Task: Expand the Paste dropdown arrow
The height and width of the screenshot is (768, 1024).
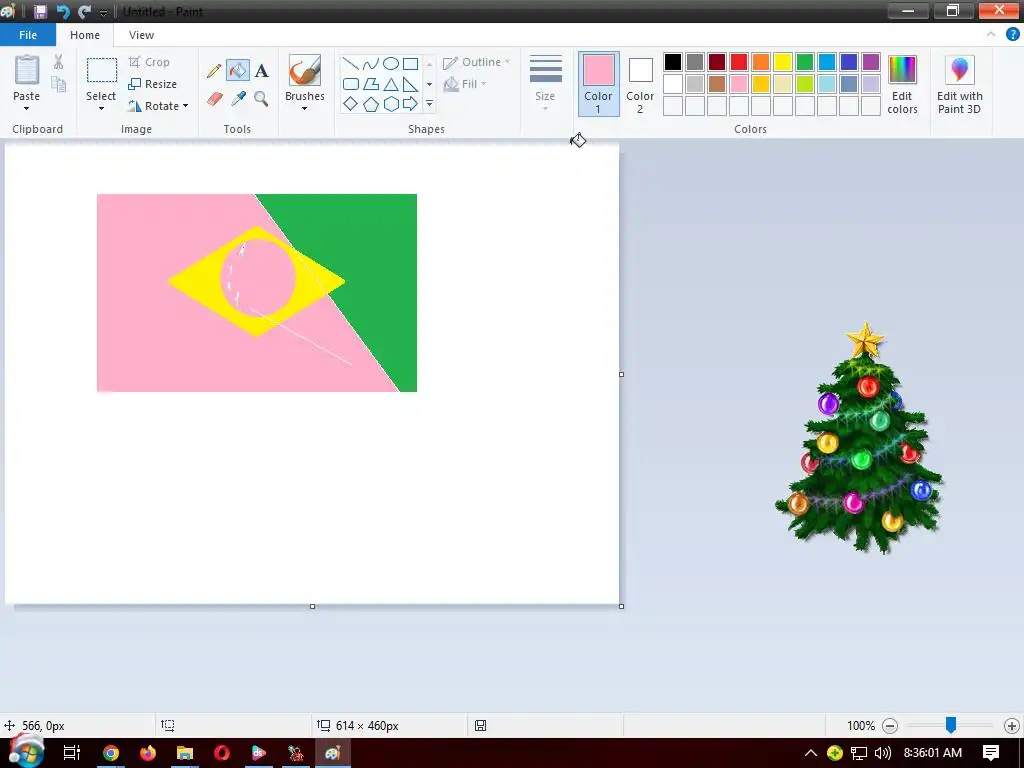Action: click(x=26, y=108)
